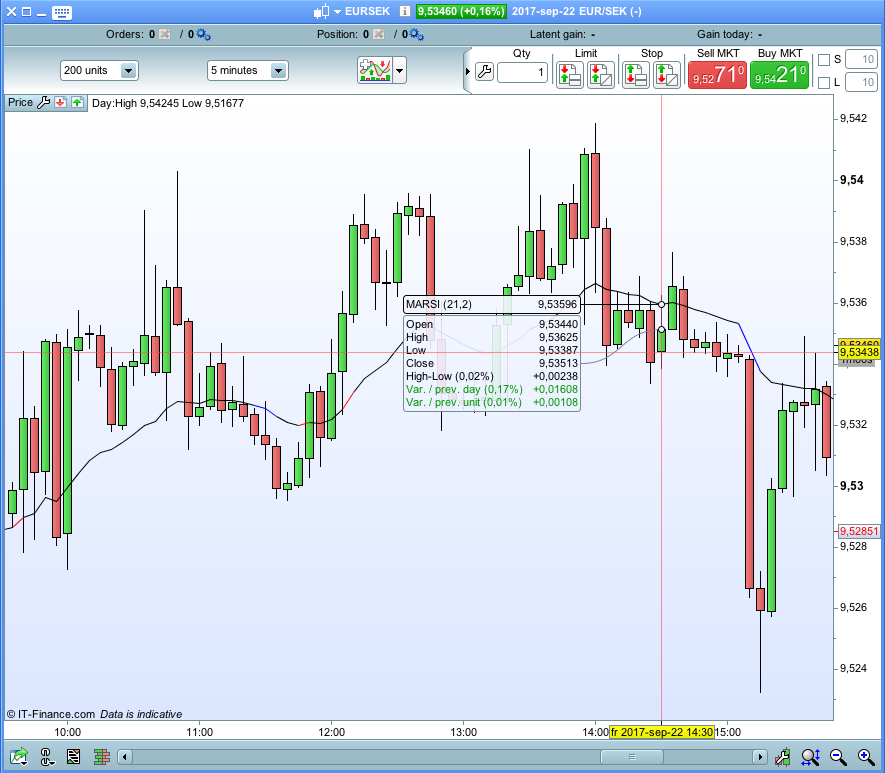This screenshot has width=885, height=773.
Task: Open trading panel settings wrench
Action: pos(484,72)
